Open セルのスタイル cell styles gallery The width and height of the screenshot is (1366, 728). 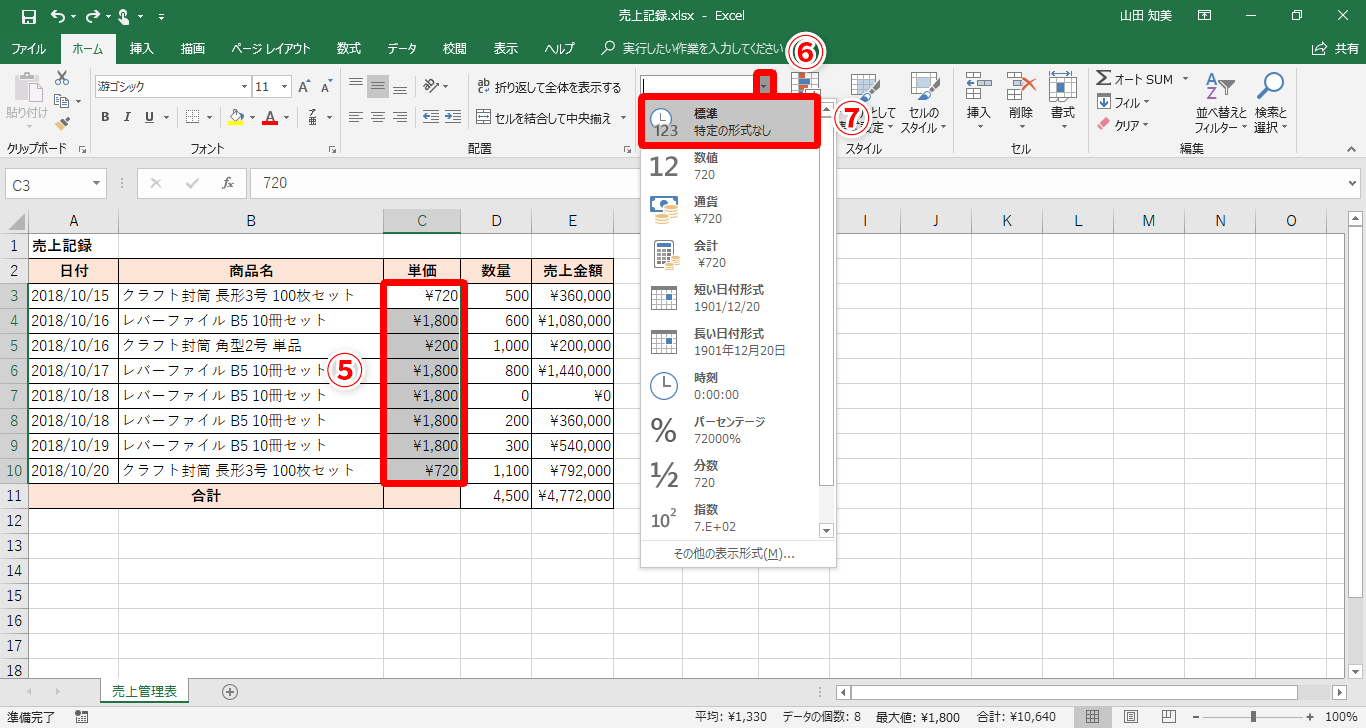pos(923,102)
